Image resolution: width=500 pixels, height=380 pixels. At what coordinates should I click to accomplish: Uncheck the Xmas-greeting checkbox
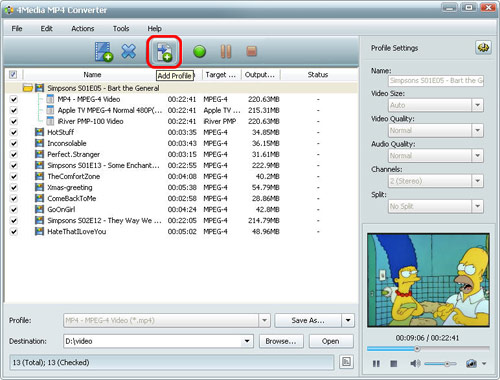tap(14, 187)
